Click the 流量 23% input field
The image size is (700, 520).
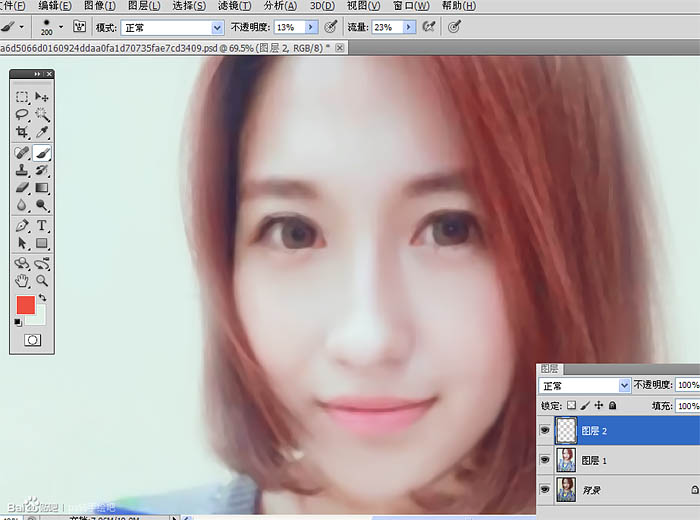click(x=385, y=28)
